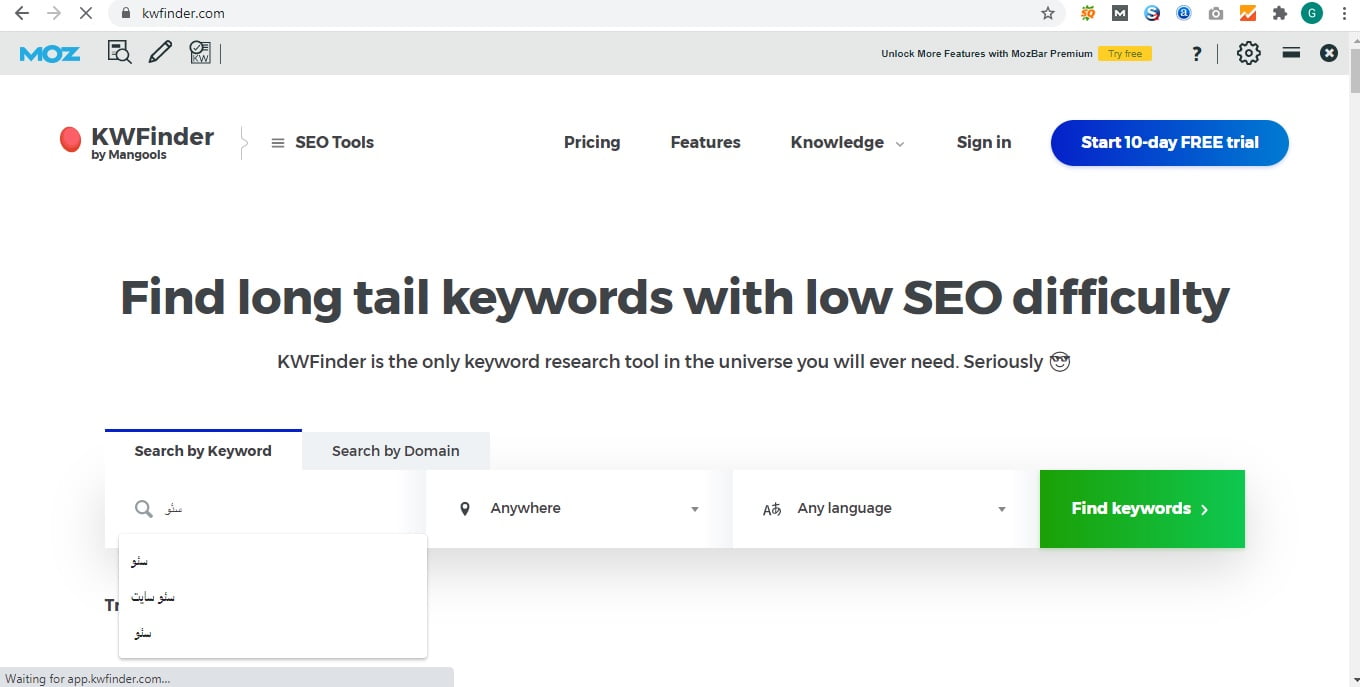
Task: Open the Anywhere location dropdown
Action: tap(580, 509)
